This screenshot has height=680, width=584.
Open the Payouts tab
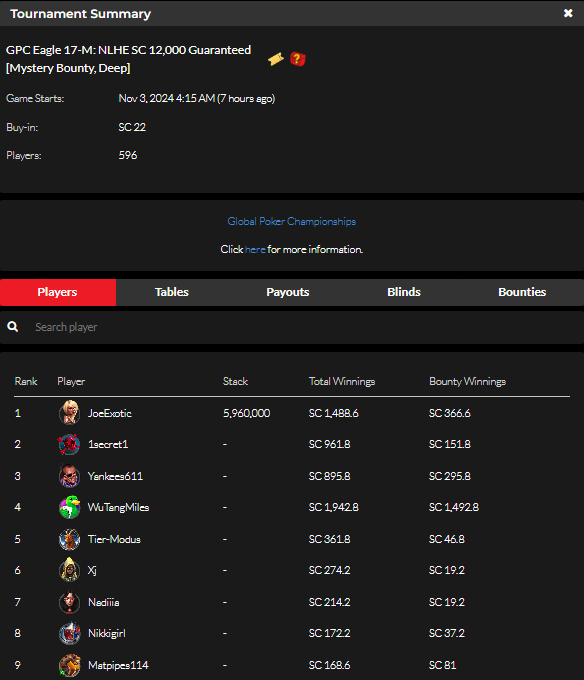(x=288, y=292)
